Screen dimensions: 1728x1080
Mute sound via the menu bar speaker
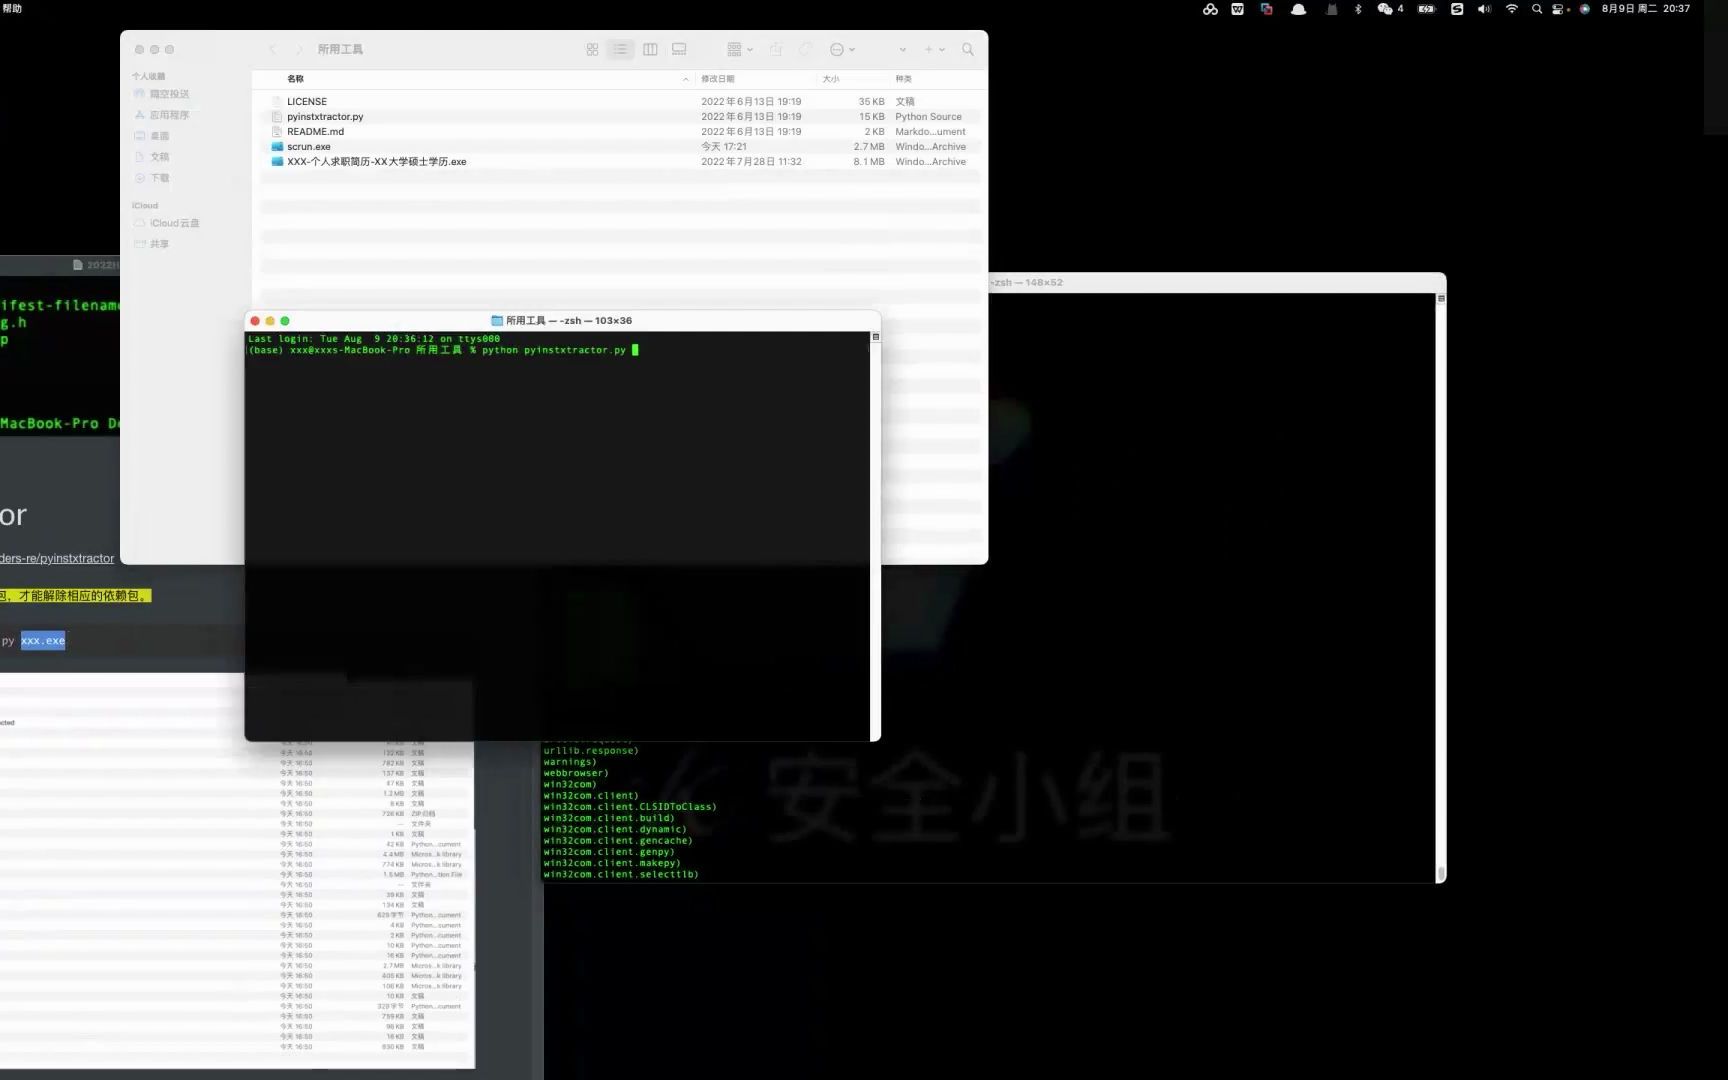click(1483, 9)
